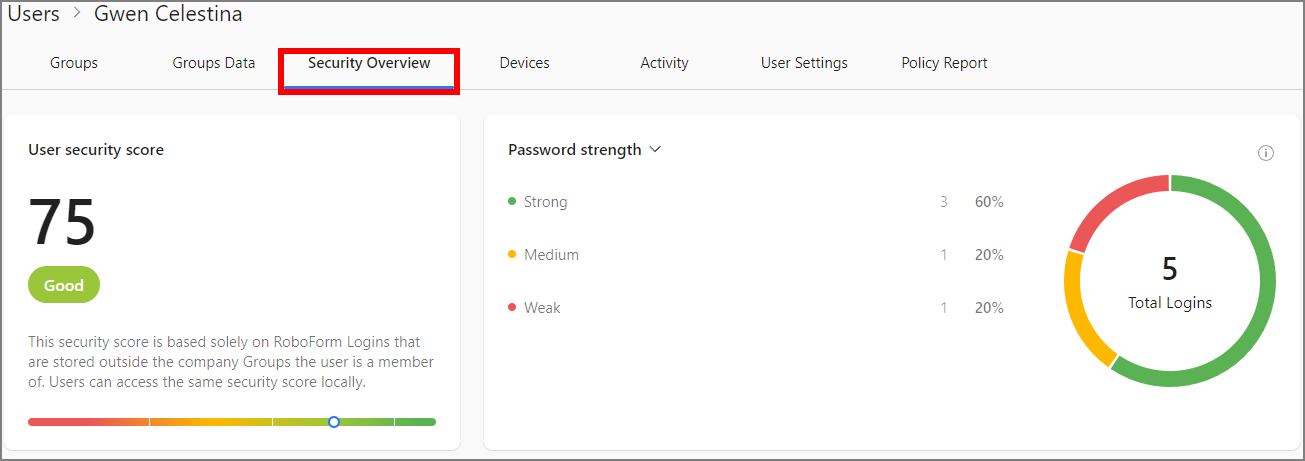This screenshot has width=1305, height=461.
Task: Switch to the Groups Data tab
Action: point(214,63)
